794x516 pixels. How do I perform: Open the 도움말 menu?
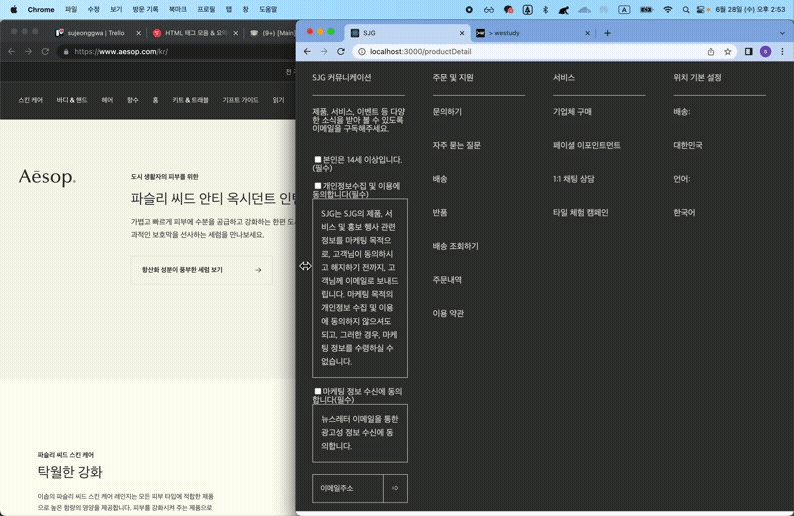point(268,9)
